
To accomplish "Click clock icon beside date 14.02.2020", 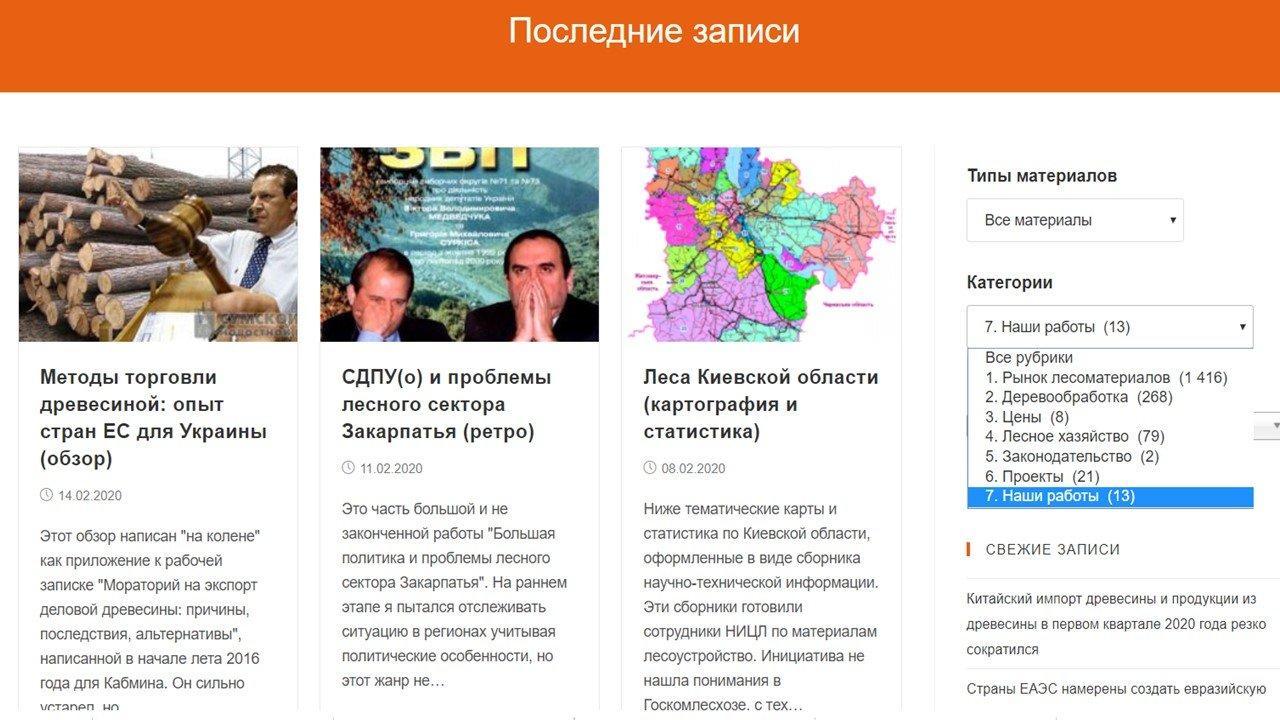I will coord(46,495).
